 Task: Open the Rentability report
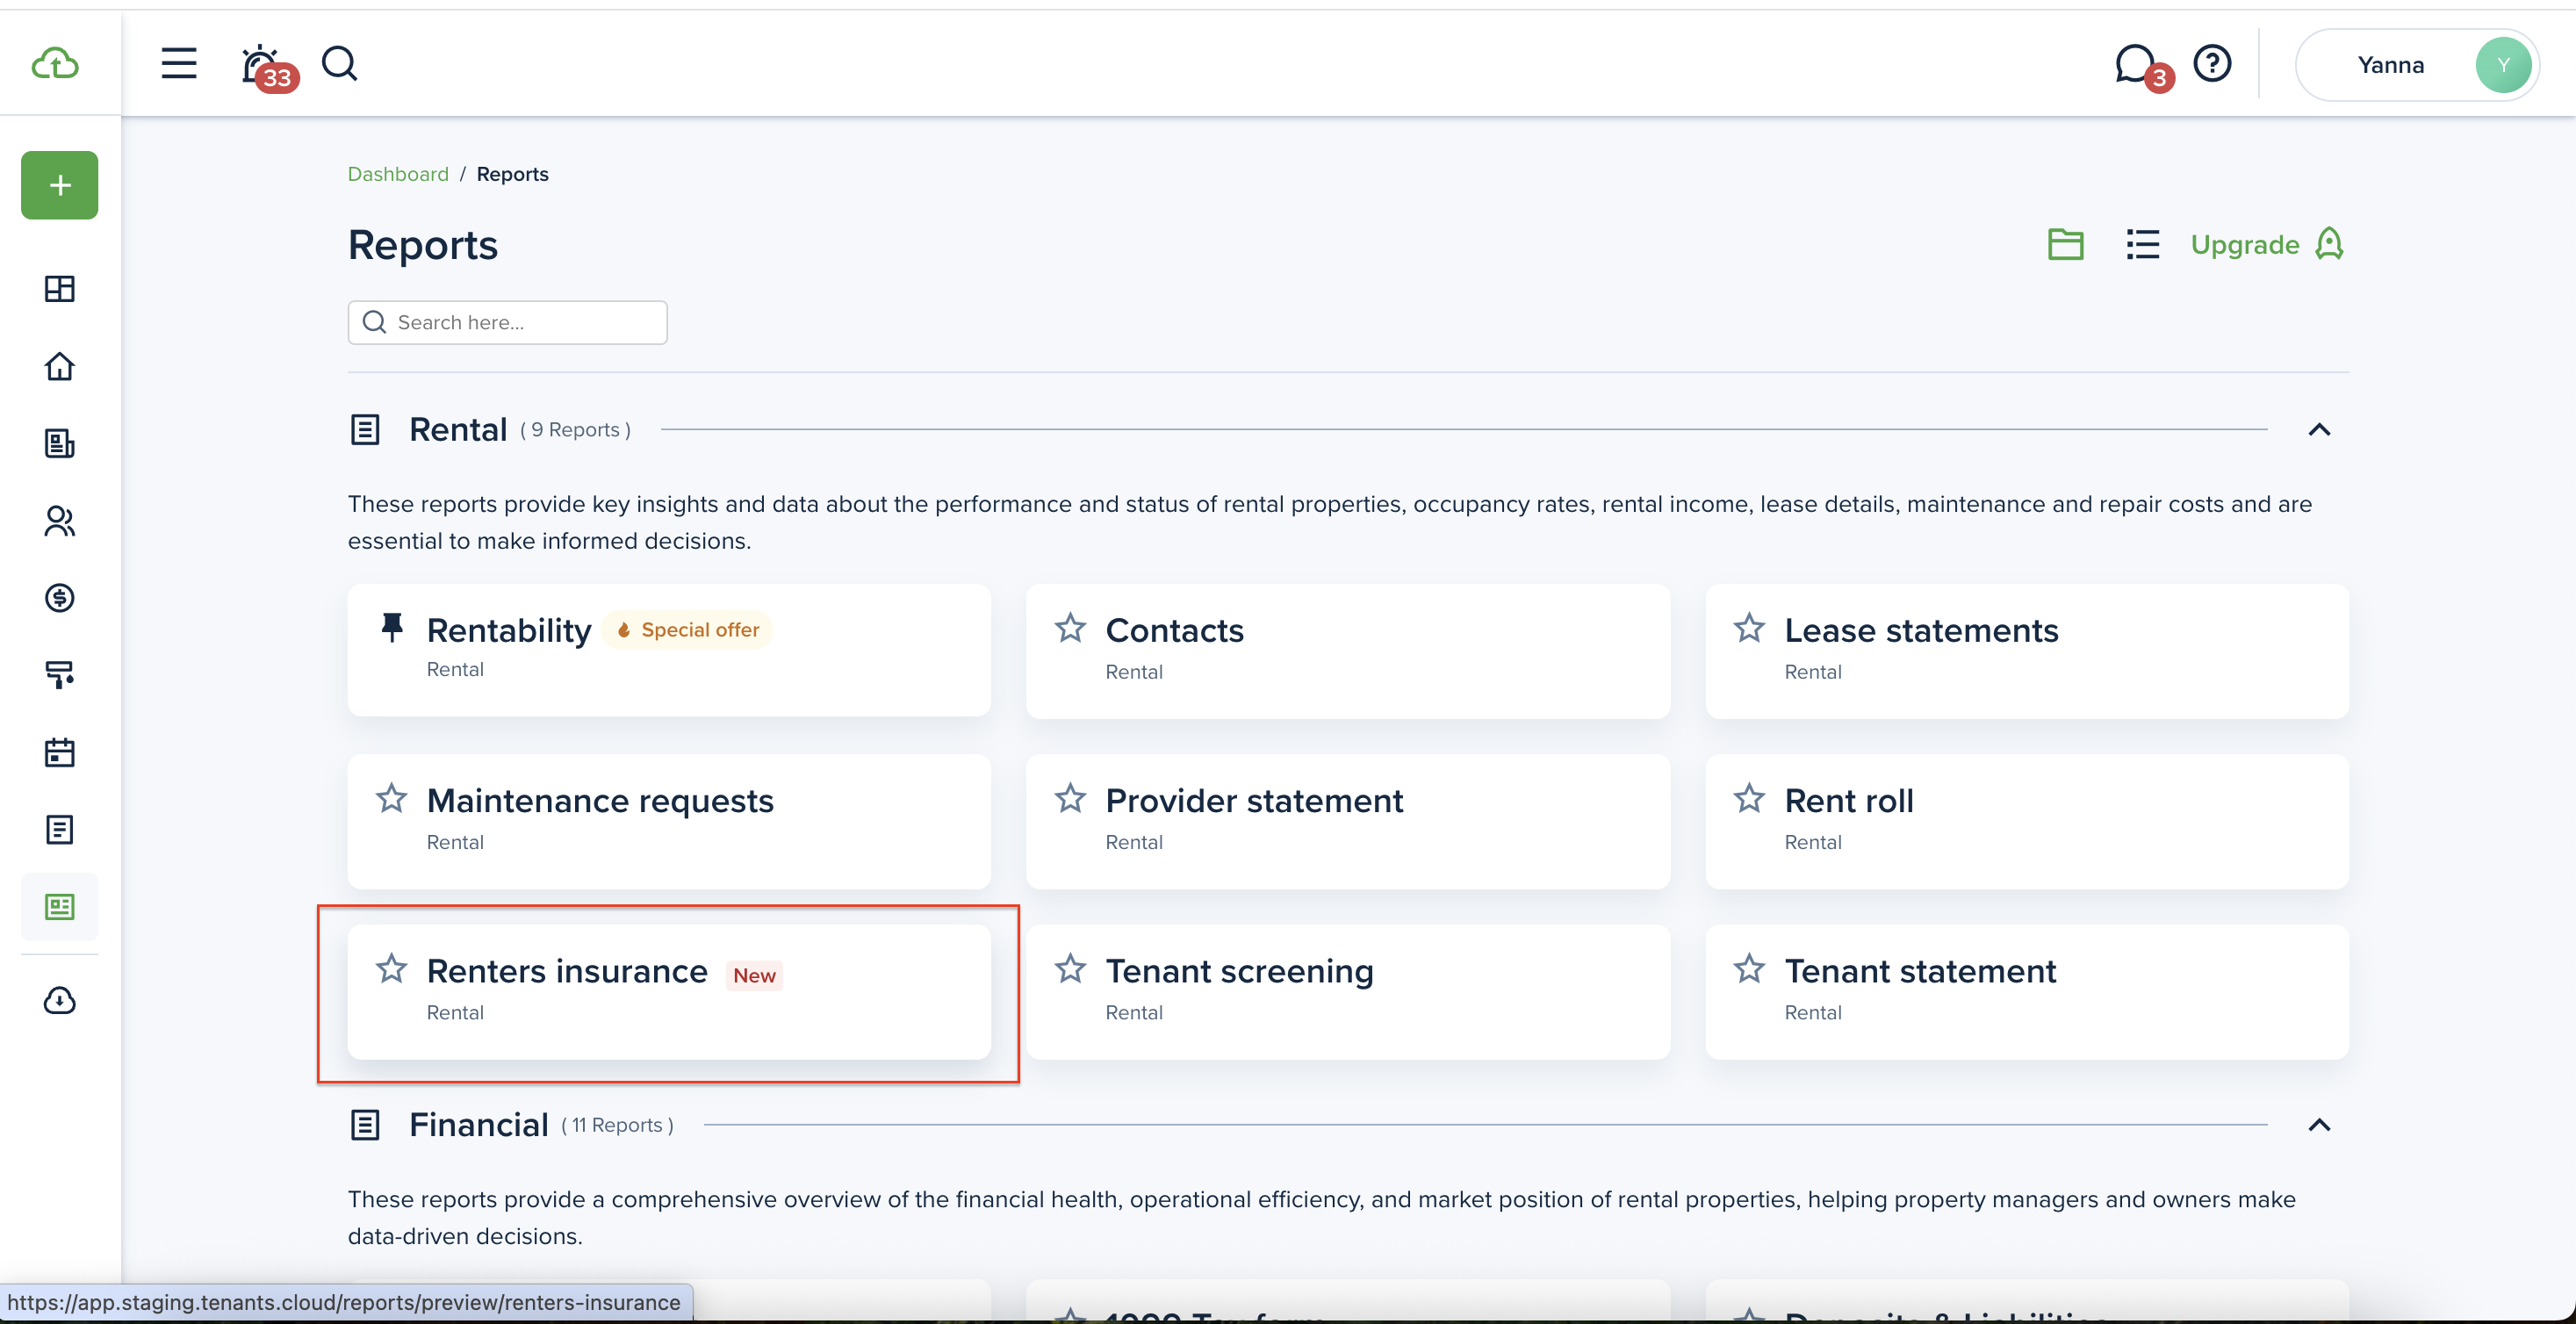669,651
